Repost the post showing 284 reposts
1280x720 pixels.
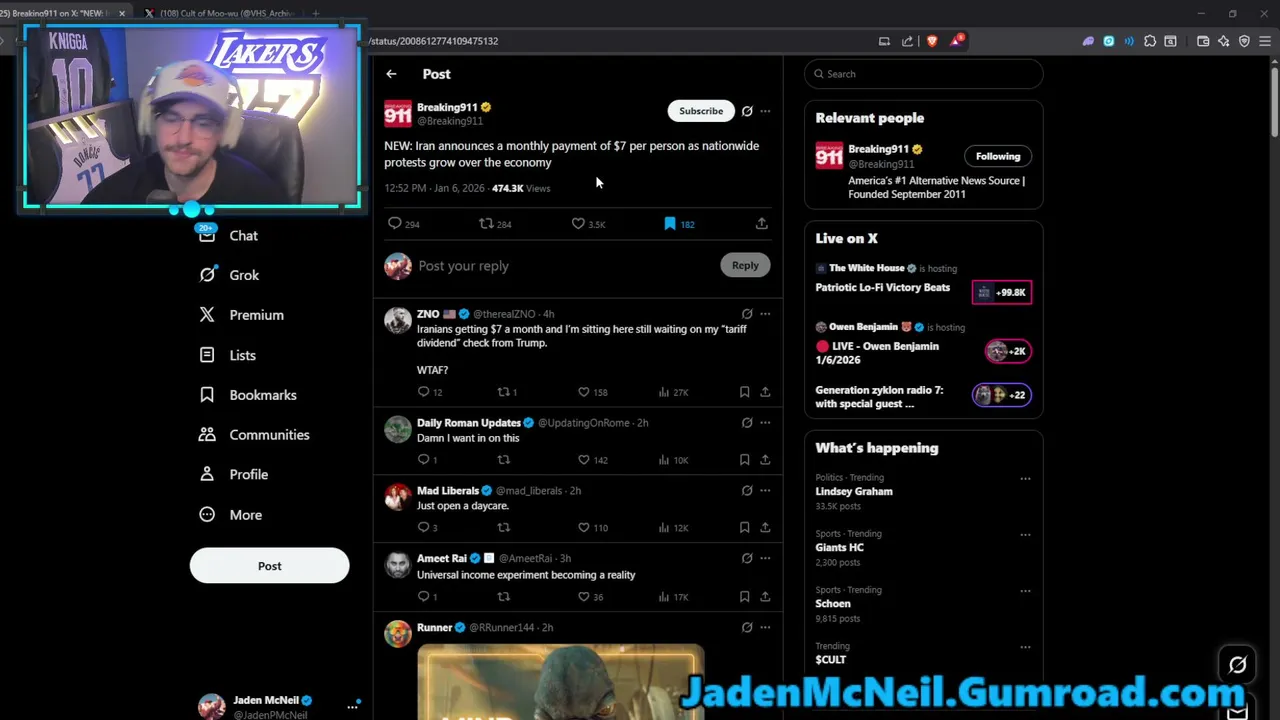(x=487, y=224)
